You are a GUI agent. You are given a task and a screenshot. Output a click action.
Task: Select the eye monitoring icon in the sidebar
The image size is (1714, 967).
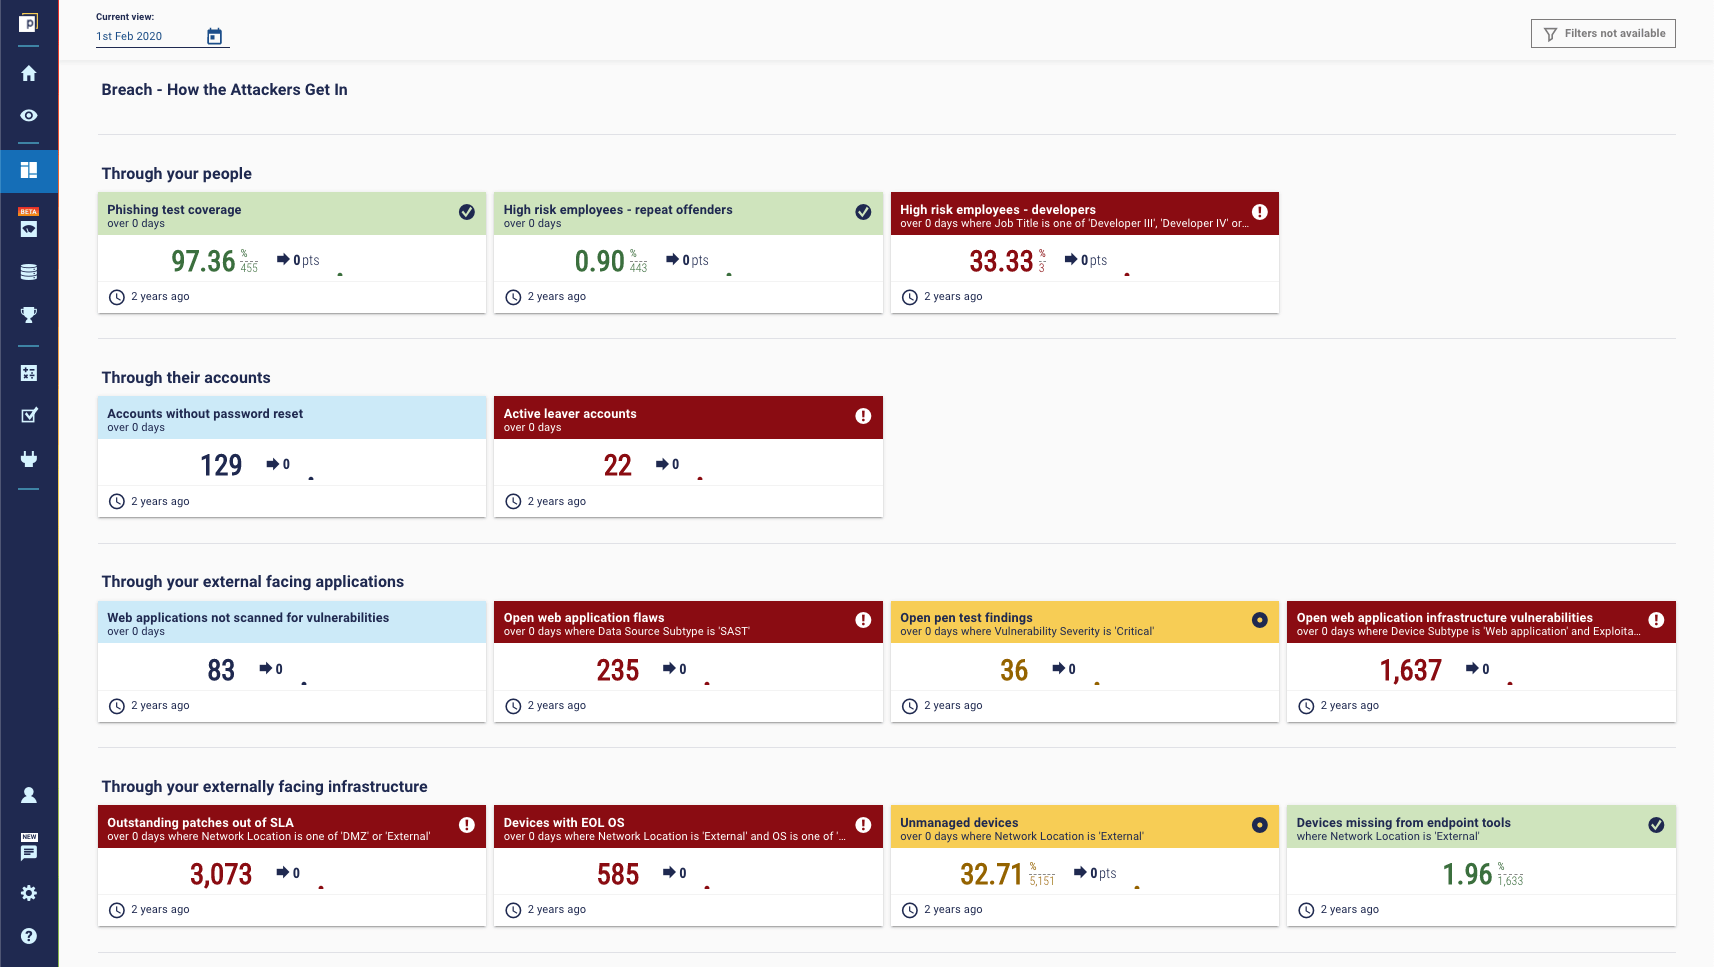(29, 116)
